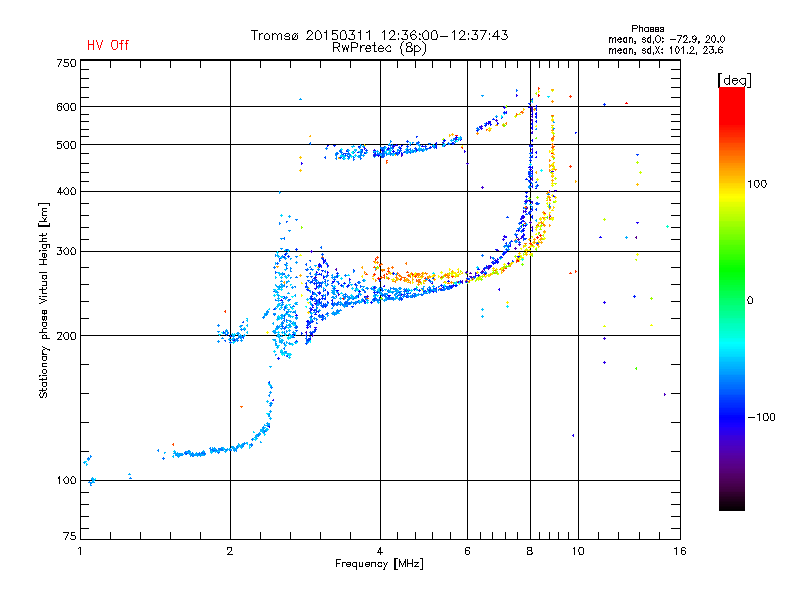Viewport: 800px width, 600px height.
Task: Click the colorbar tick label '0'
Action: pyautogui.click(x=750, y=301)
